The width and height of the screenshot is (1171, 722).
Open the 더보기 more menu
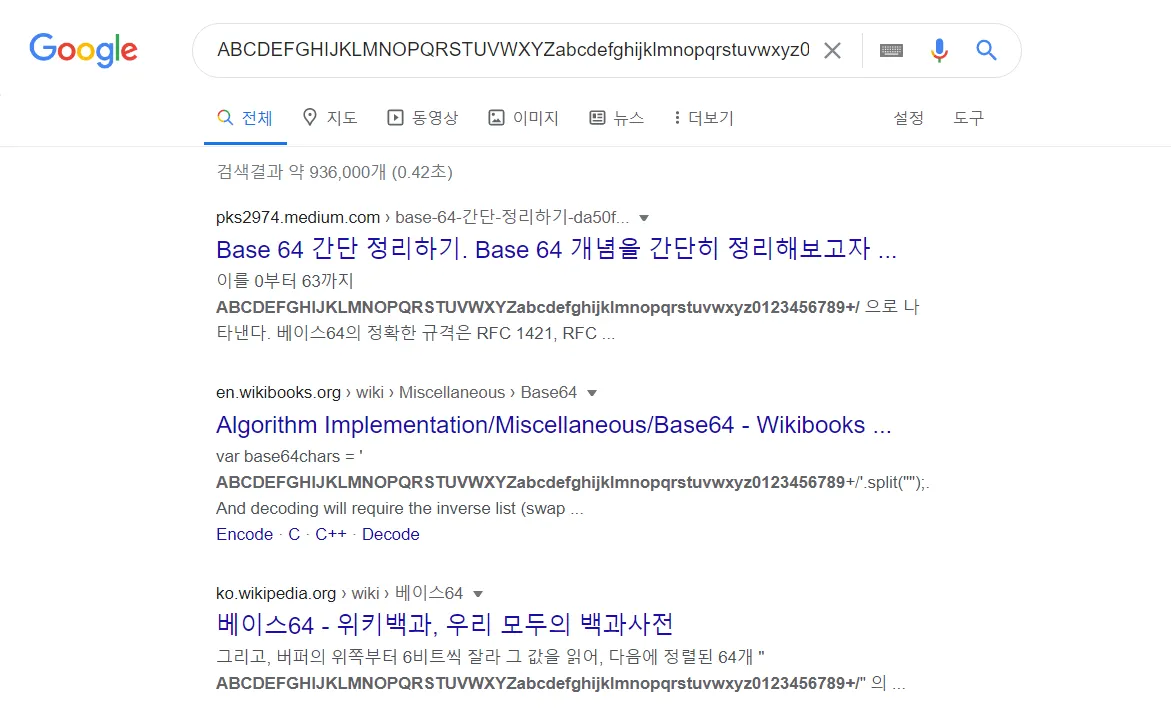tap(703, 118)
